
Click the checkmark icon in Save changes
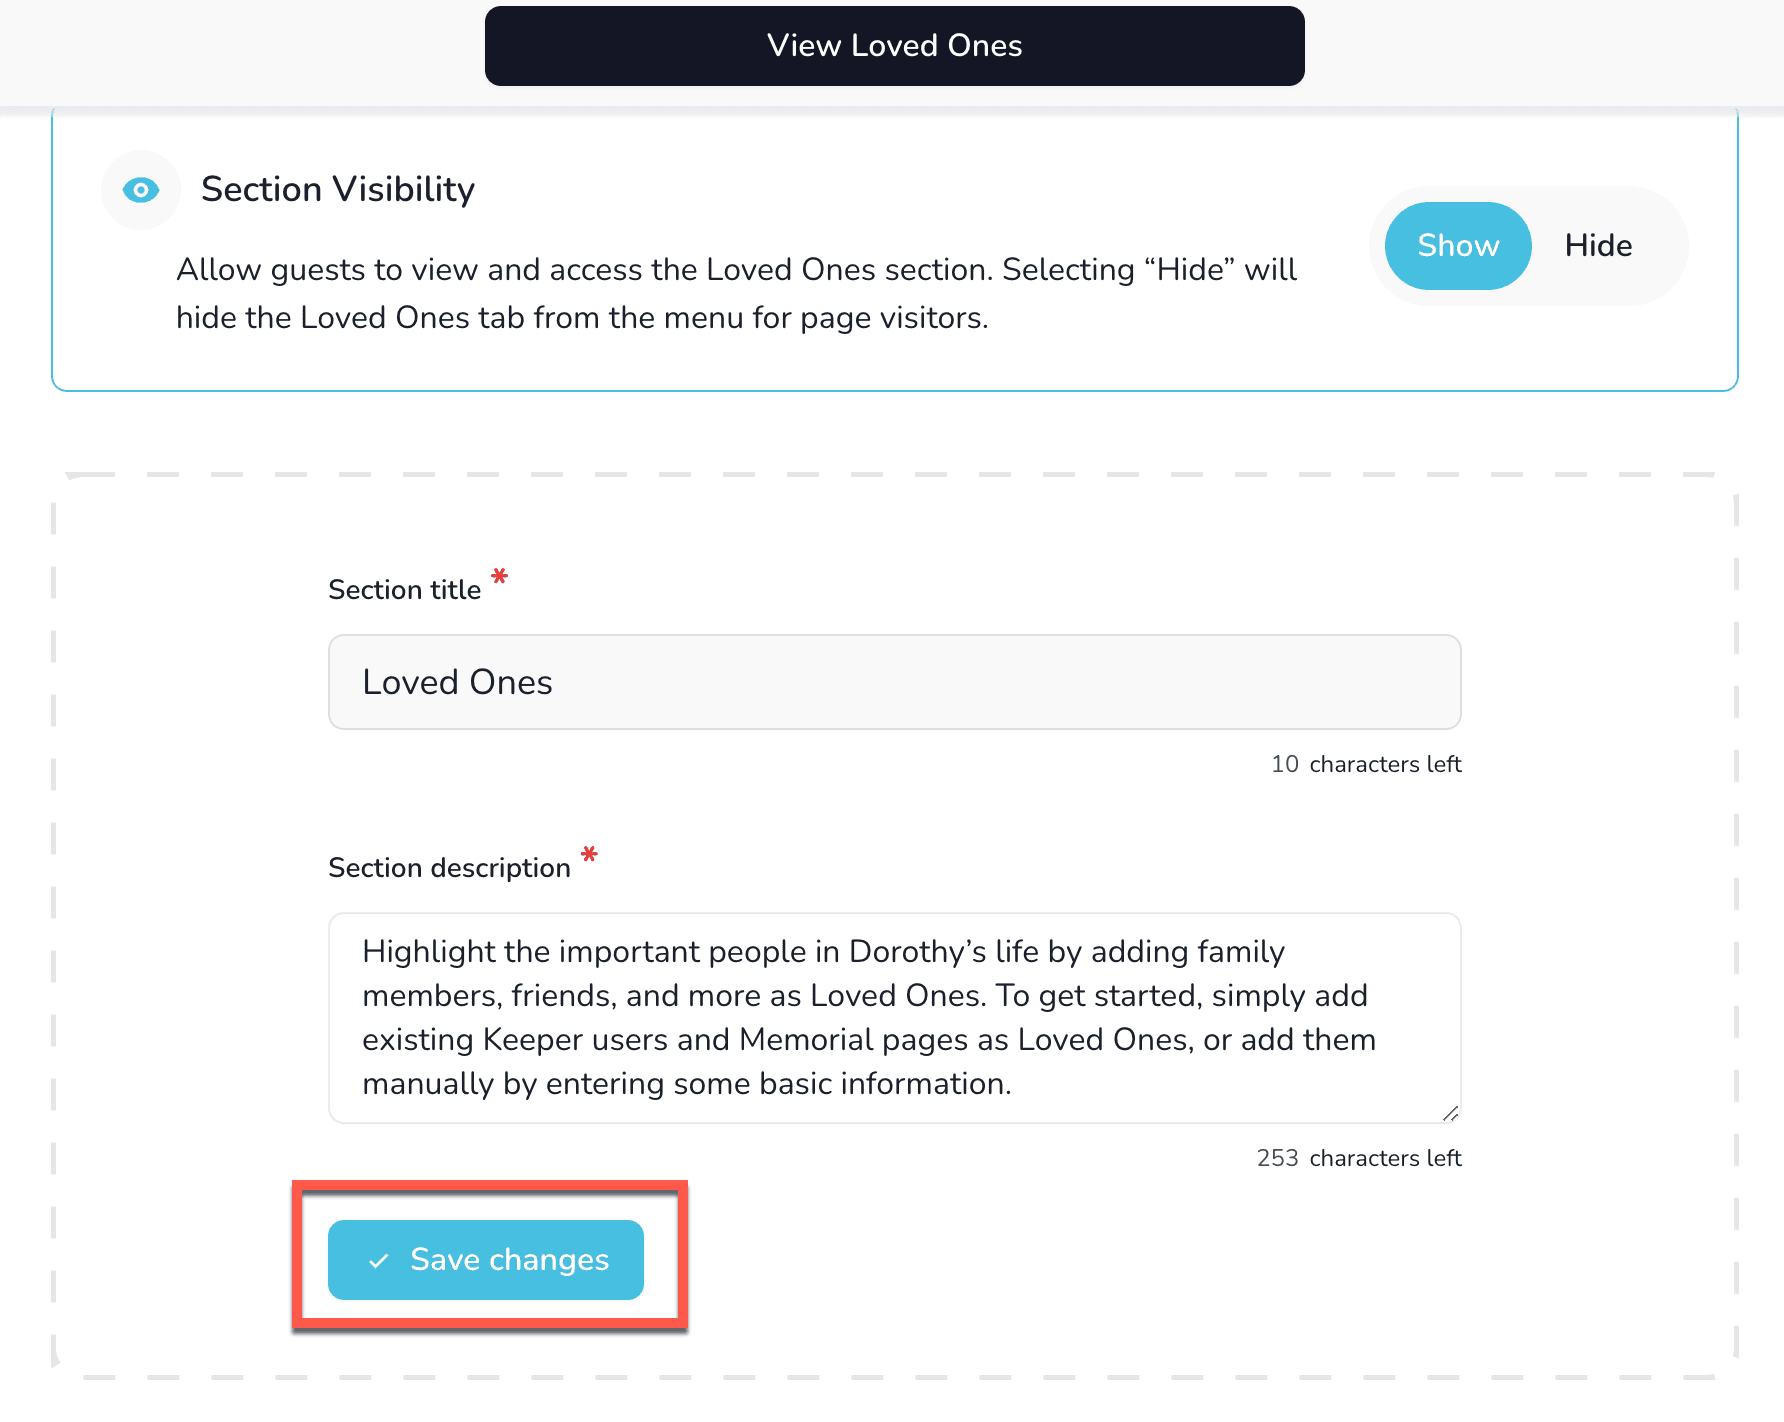[x=379, y=1261]
